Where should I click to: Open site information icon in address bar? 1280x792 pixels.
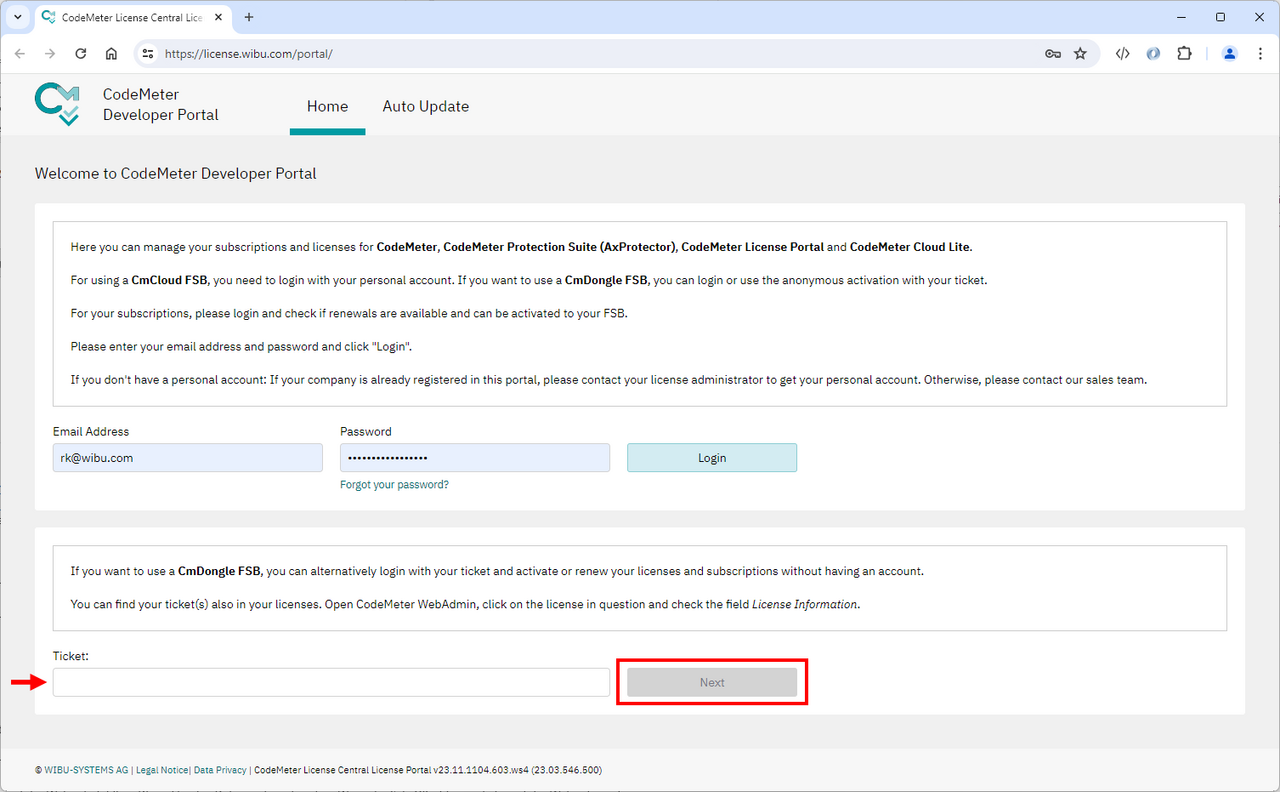pyautogui.click(x=147, y=54)
